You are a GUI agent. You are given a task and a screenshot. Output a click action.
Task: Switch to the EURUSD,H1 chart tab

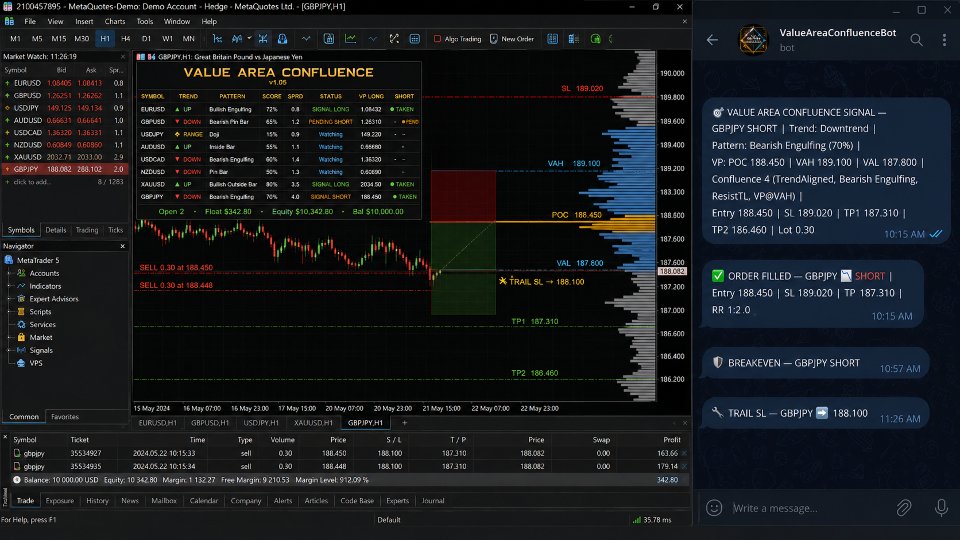[157, 422]
